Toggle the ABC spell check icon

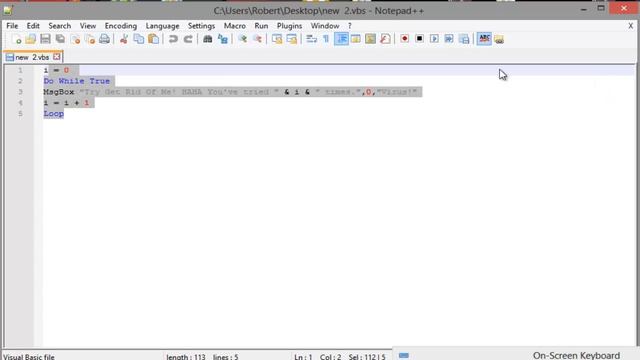click(x=484, y=39)
